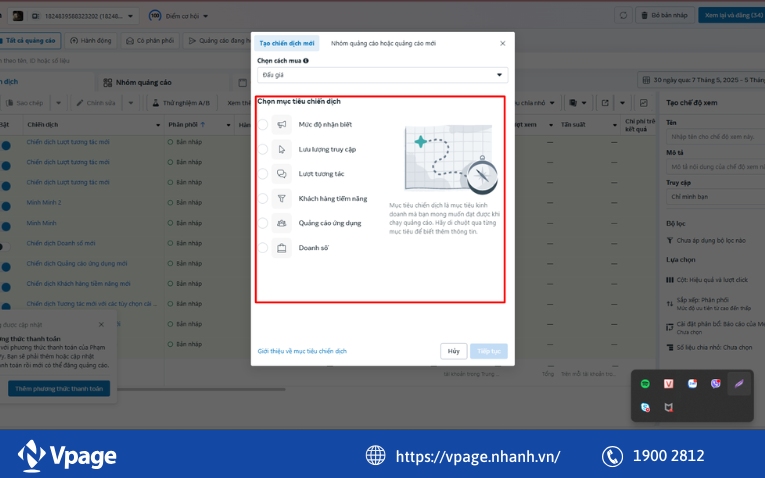Close the campaign creation dialog with X
Screen dimensions: 765x478
tap(503, 43)
